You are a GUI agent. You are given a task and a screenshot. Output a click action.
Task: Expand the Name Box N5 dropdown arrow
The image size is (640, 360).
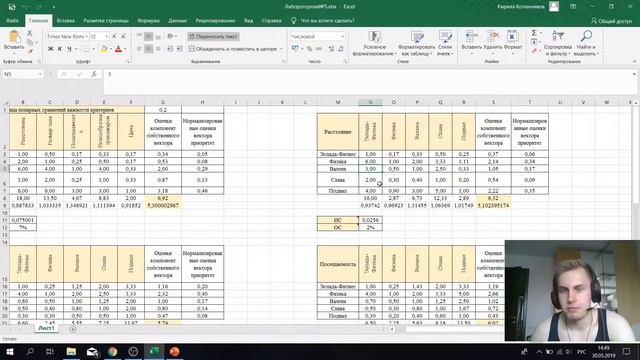(x=40, y=74)
